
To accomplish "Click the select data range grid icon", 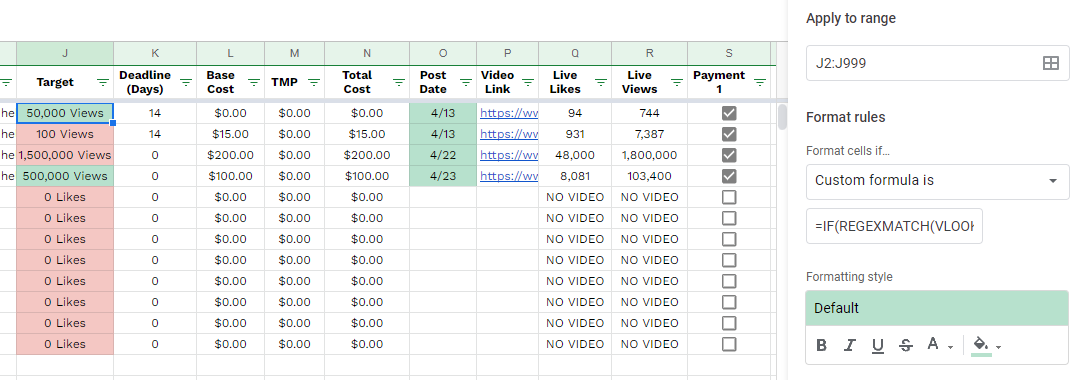I will coord(1050,64).
